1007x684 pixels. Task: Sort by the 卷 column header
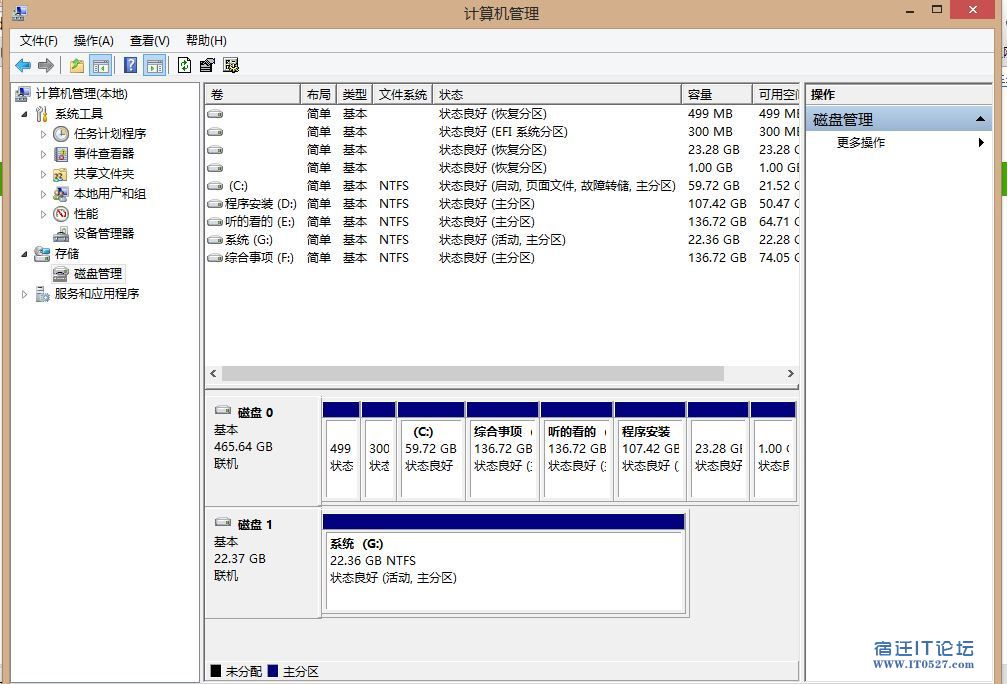click(x=253, y=94)
